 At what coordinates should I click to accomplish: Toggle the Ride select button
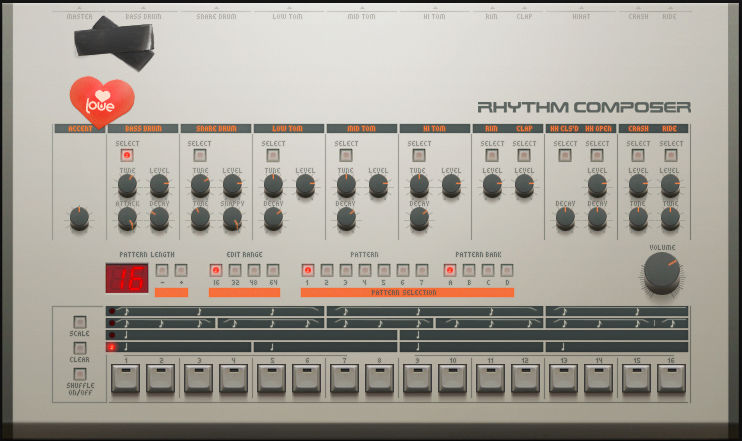pyautogui.click(x=671, y=155)
